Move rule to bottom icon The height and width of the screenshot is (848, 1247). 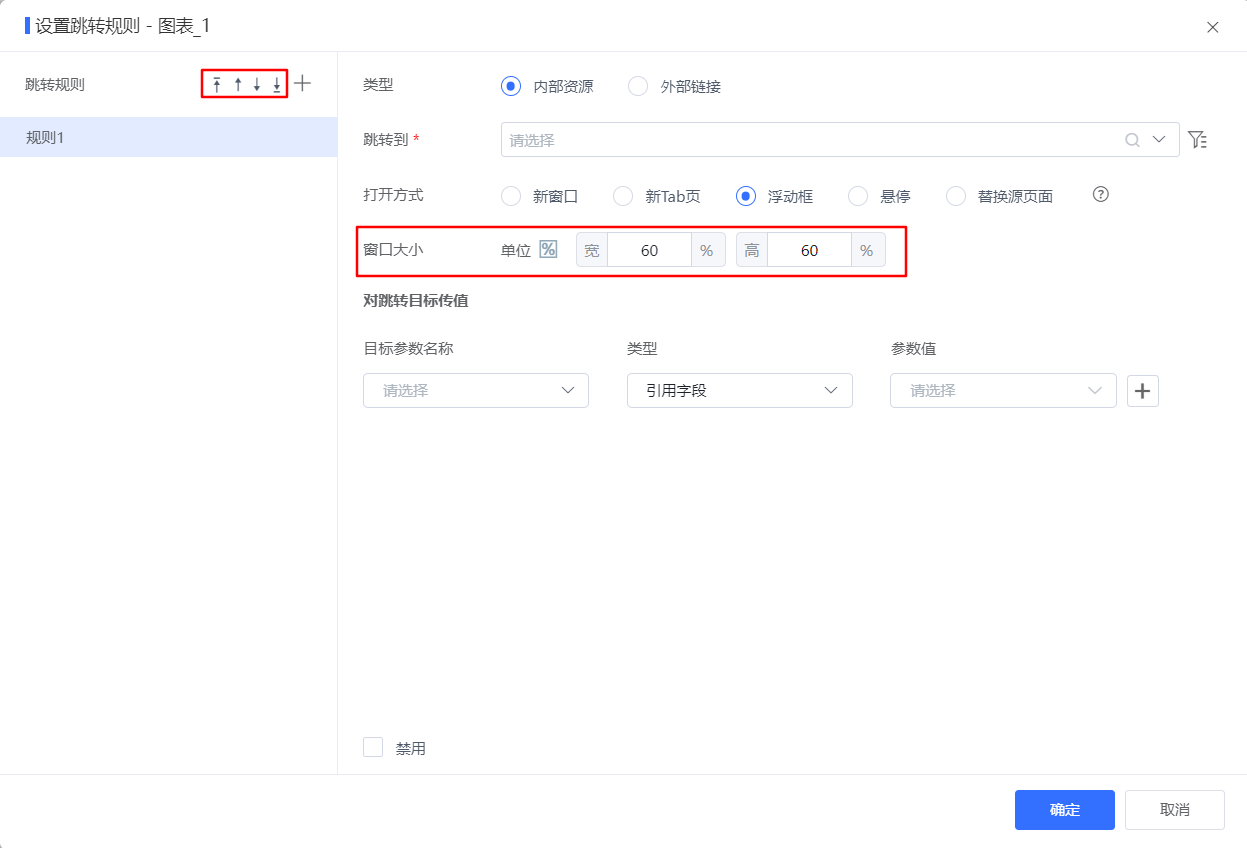coord(277,85)
